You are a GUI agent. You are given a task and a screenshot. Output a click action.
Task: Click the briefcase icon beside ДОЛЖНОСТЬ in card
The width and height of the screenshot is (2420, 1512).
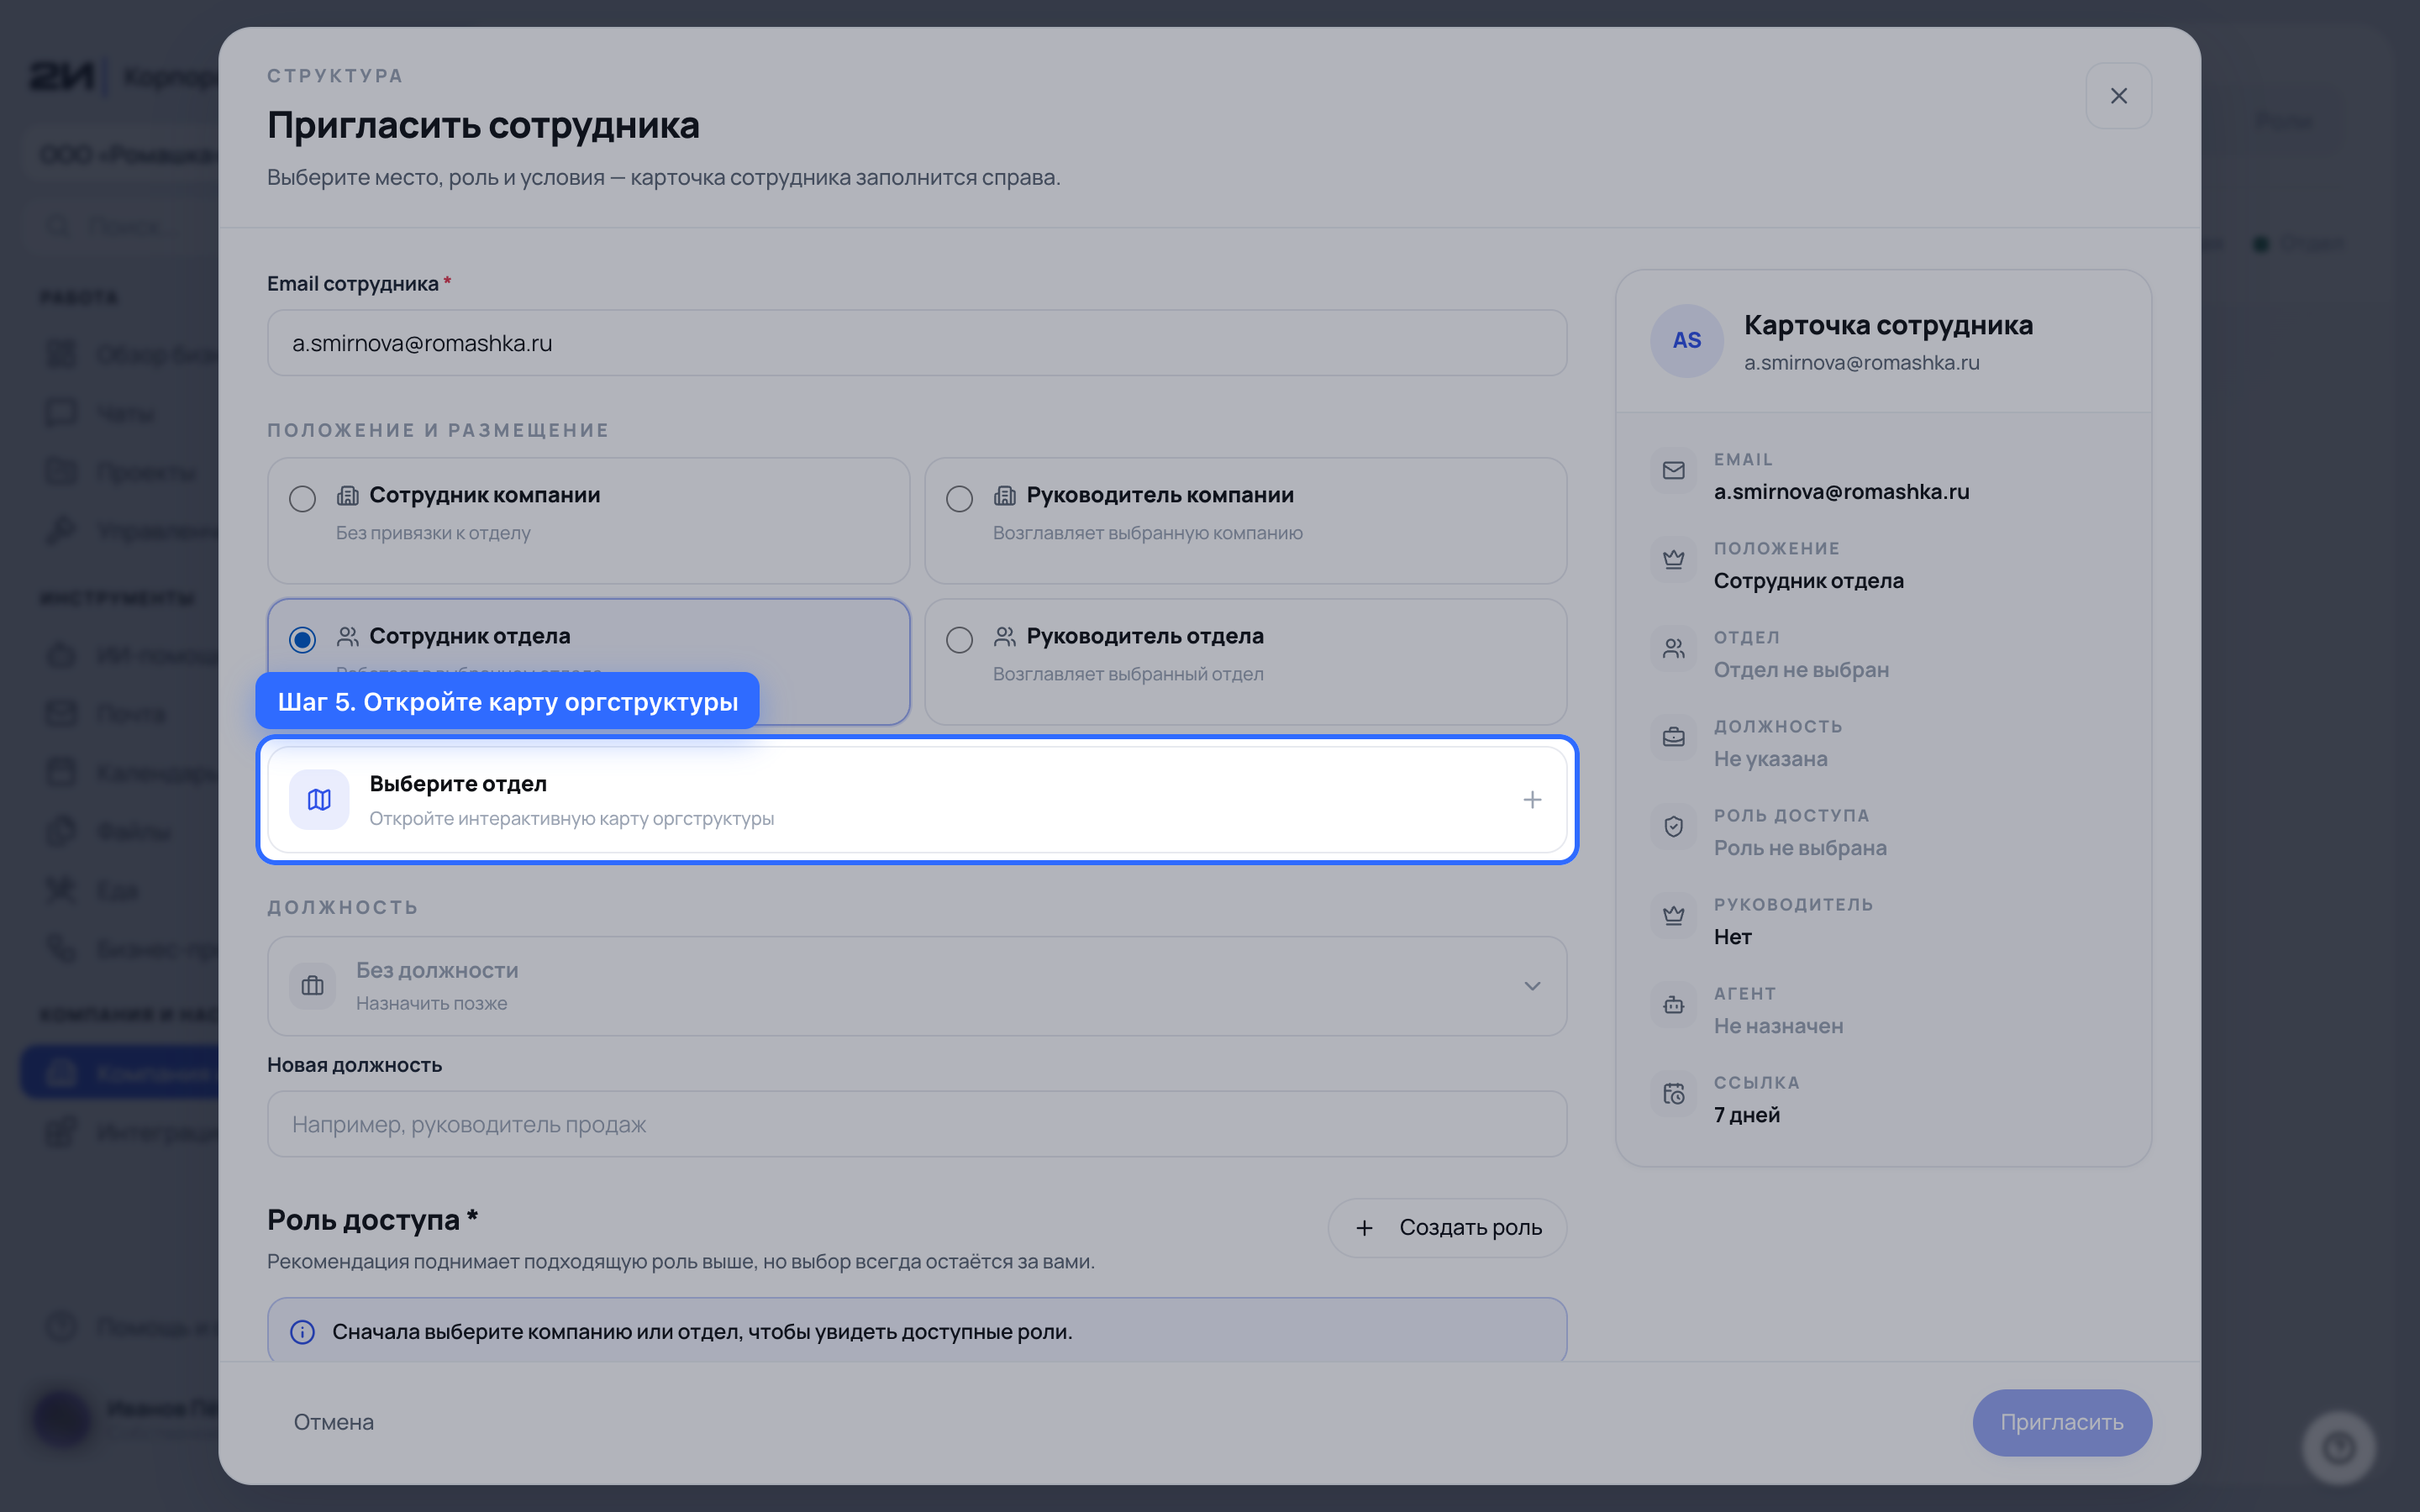tap(1673, 737)
